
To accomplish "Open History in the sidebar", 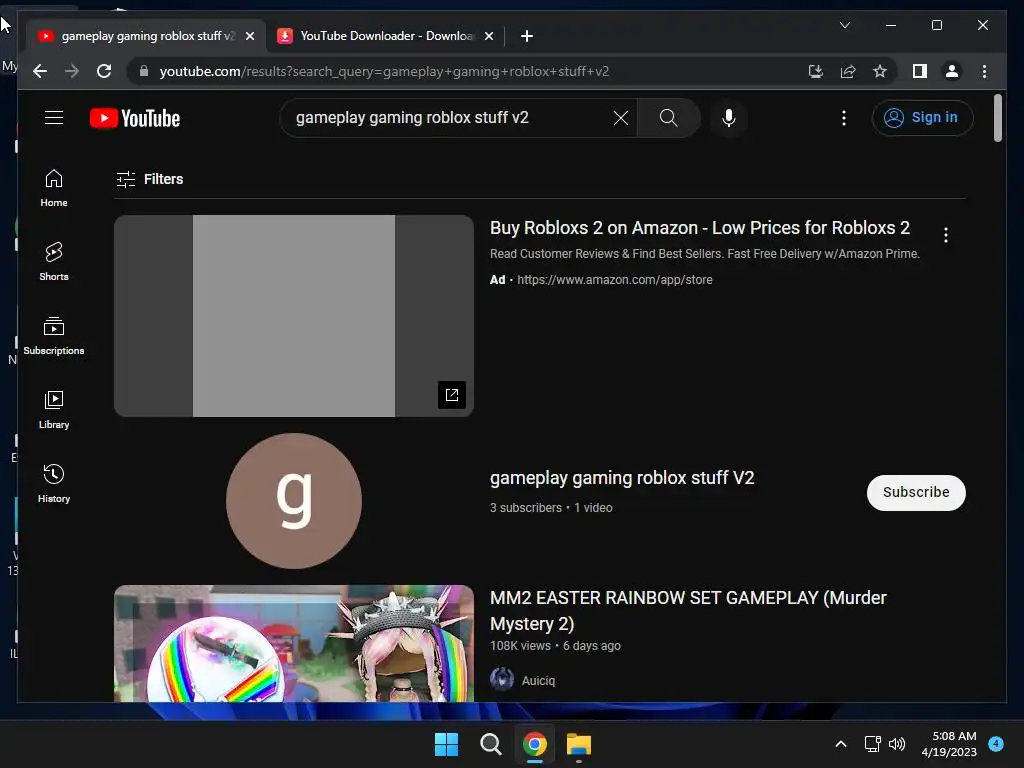I will pyautogui.click(x=54, y=483).
